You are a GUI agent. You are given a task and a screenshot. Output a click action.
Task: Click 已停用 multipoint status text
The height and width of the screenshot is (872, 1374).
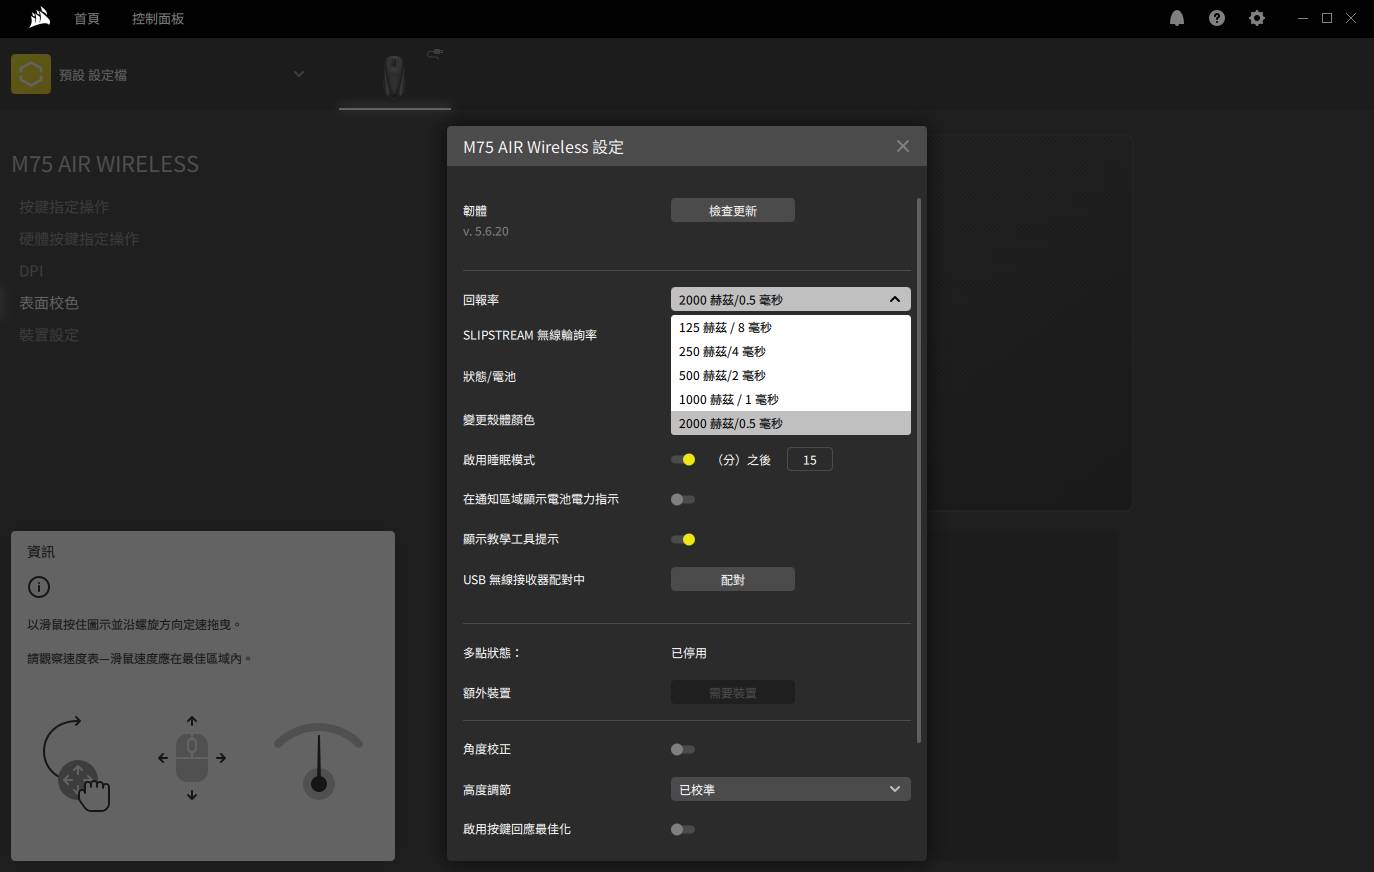[689, 653]
